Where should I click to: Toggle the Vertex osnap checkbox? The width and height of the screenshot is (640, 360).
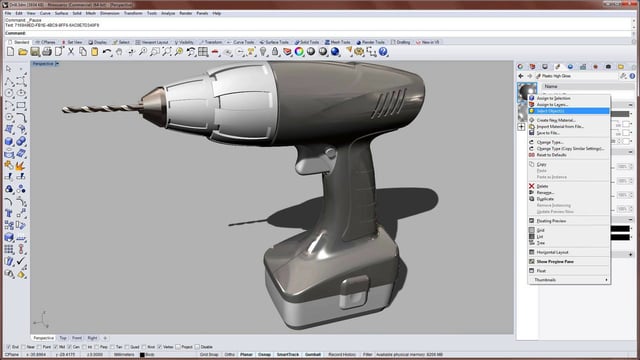tap(160, 347)
